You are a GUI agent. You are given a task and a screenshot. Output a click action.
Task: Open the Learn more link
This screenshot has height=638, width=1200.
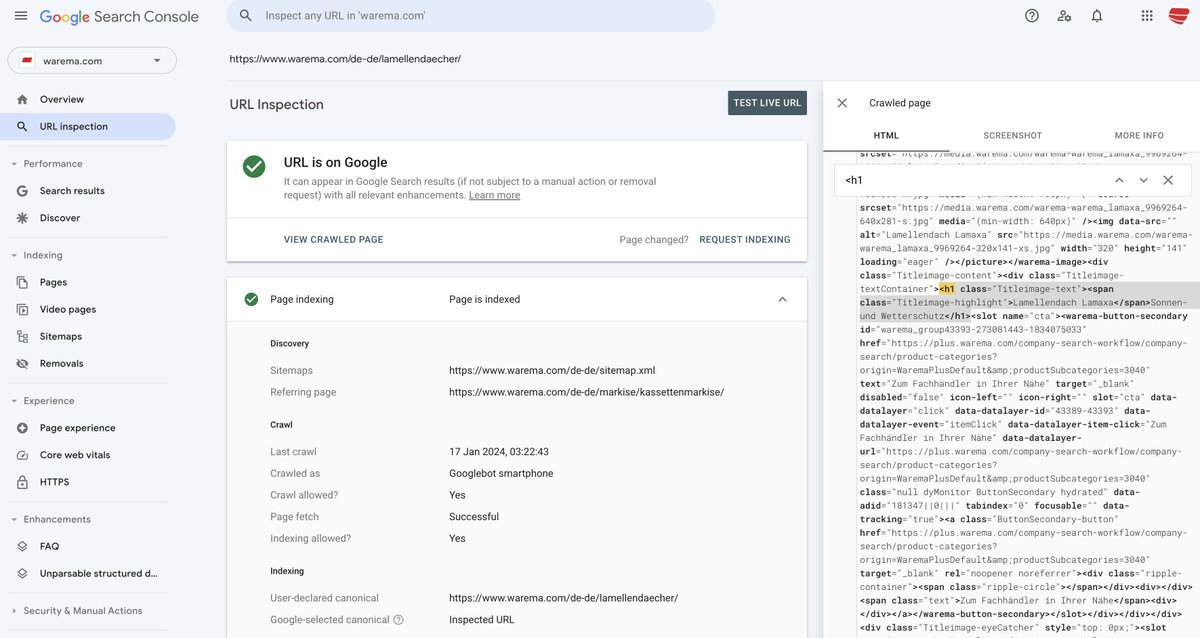click(494, 195)
